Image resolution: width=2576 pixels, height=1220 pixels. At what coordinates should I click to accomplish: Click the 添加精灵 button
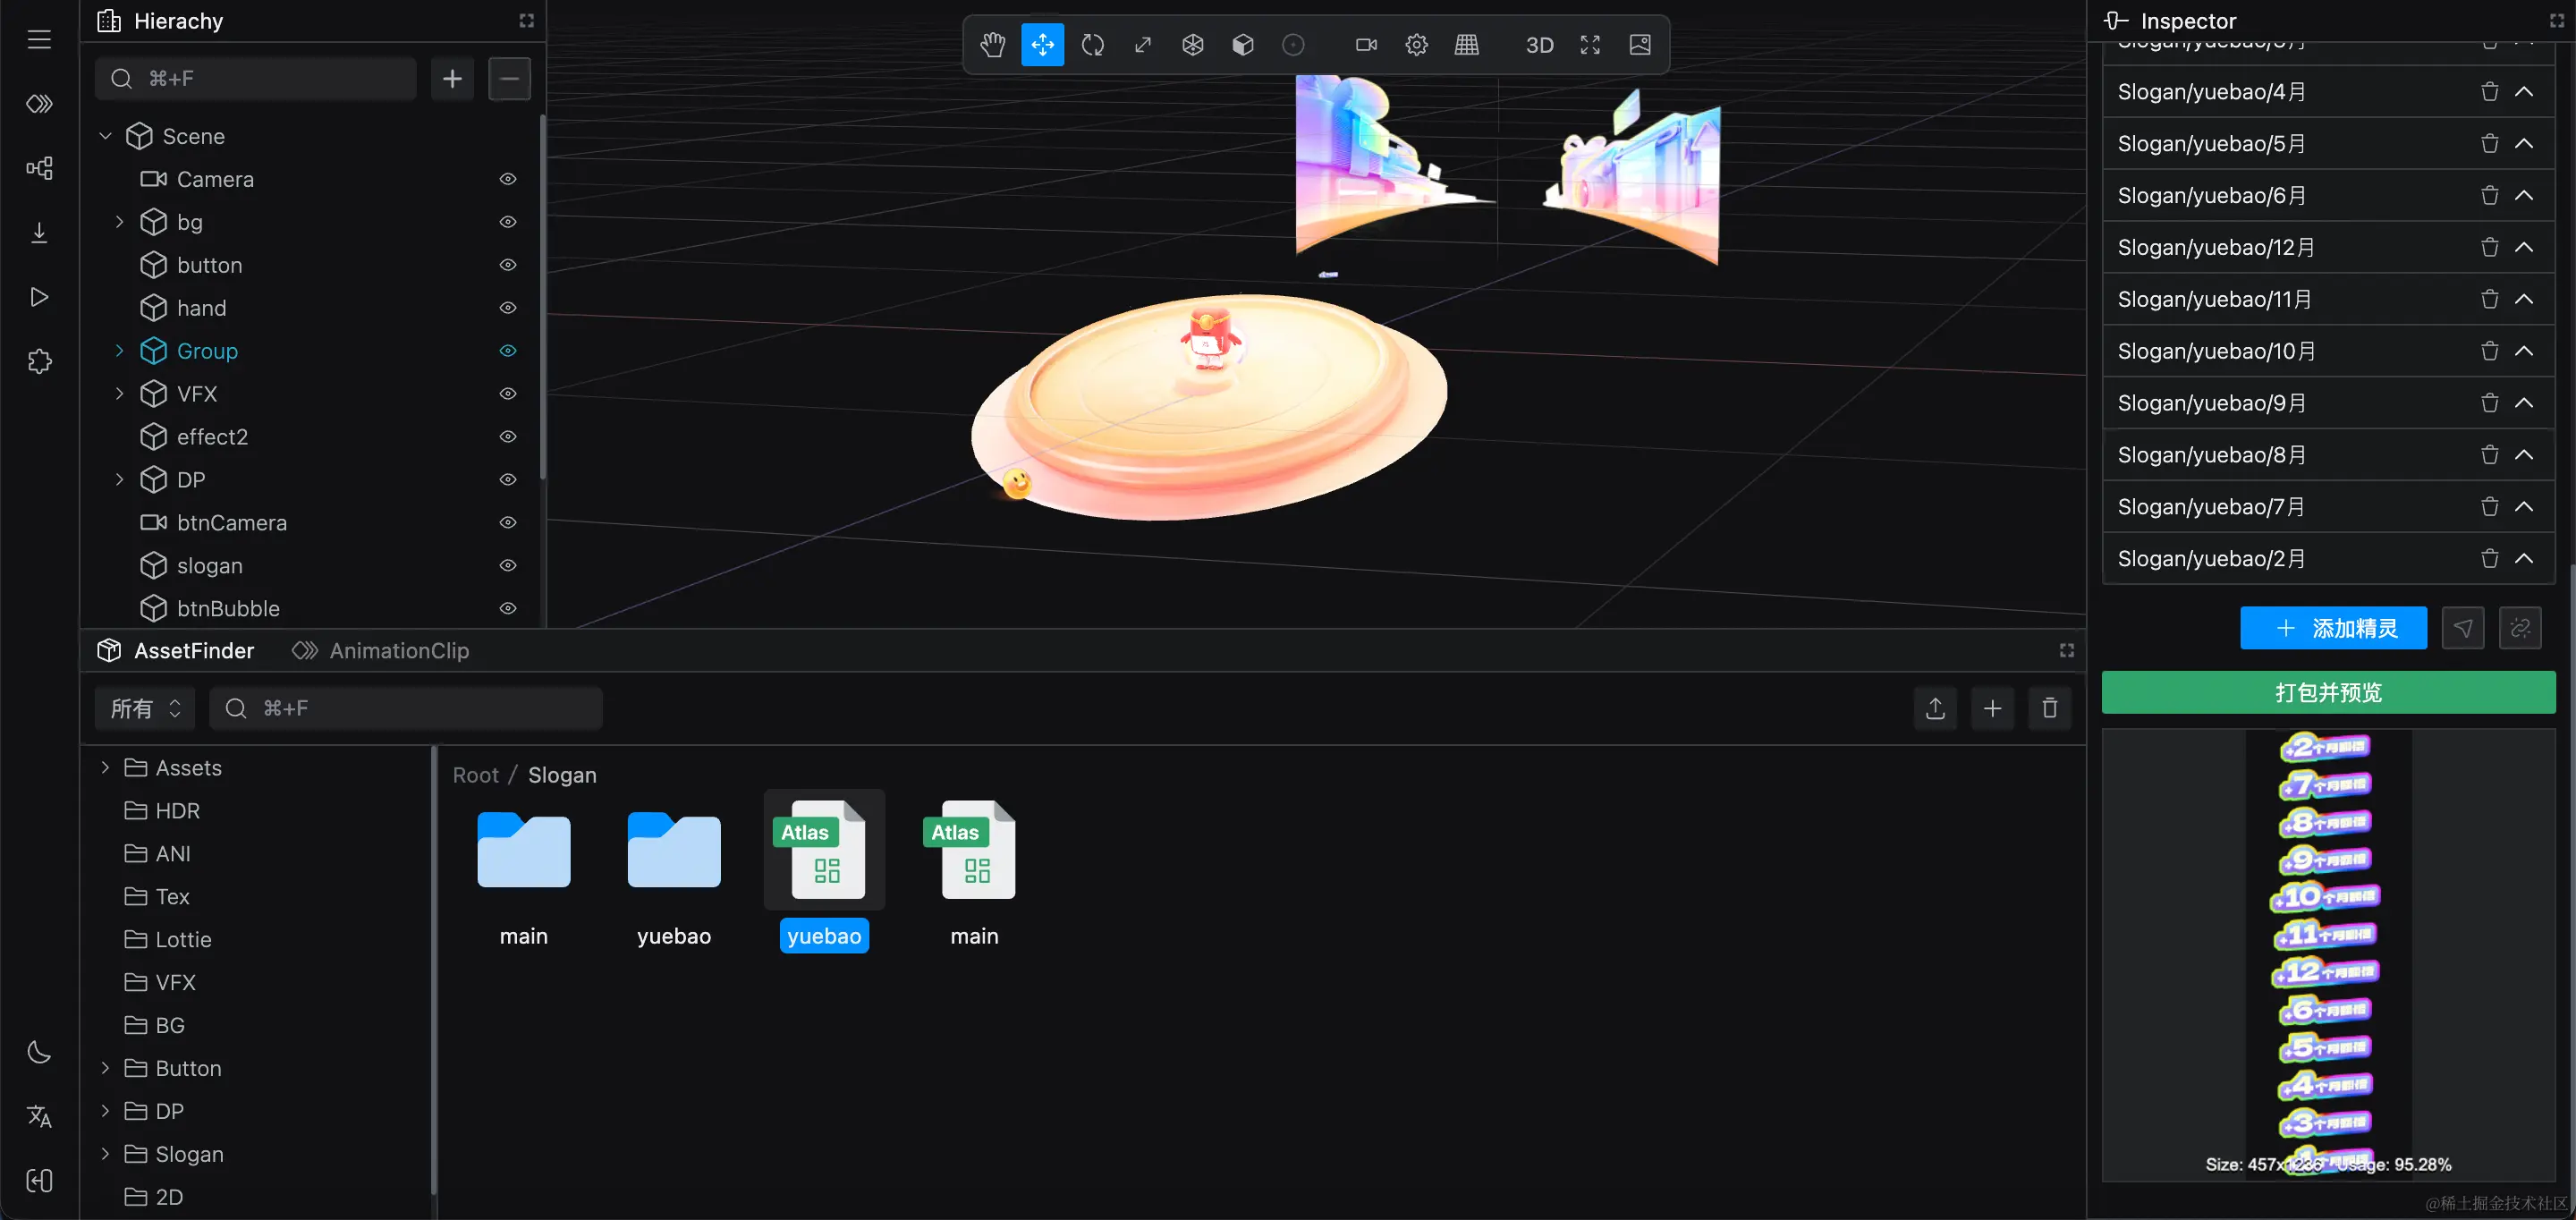pos(2333,628)
